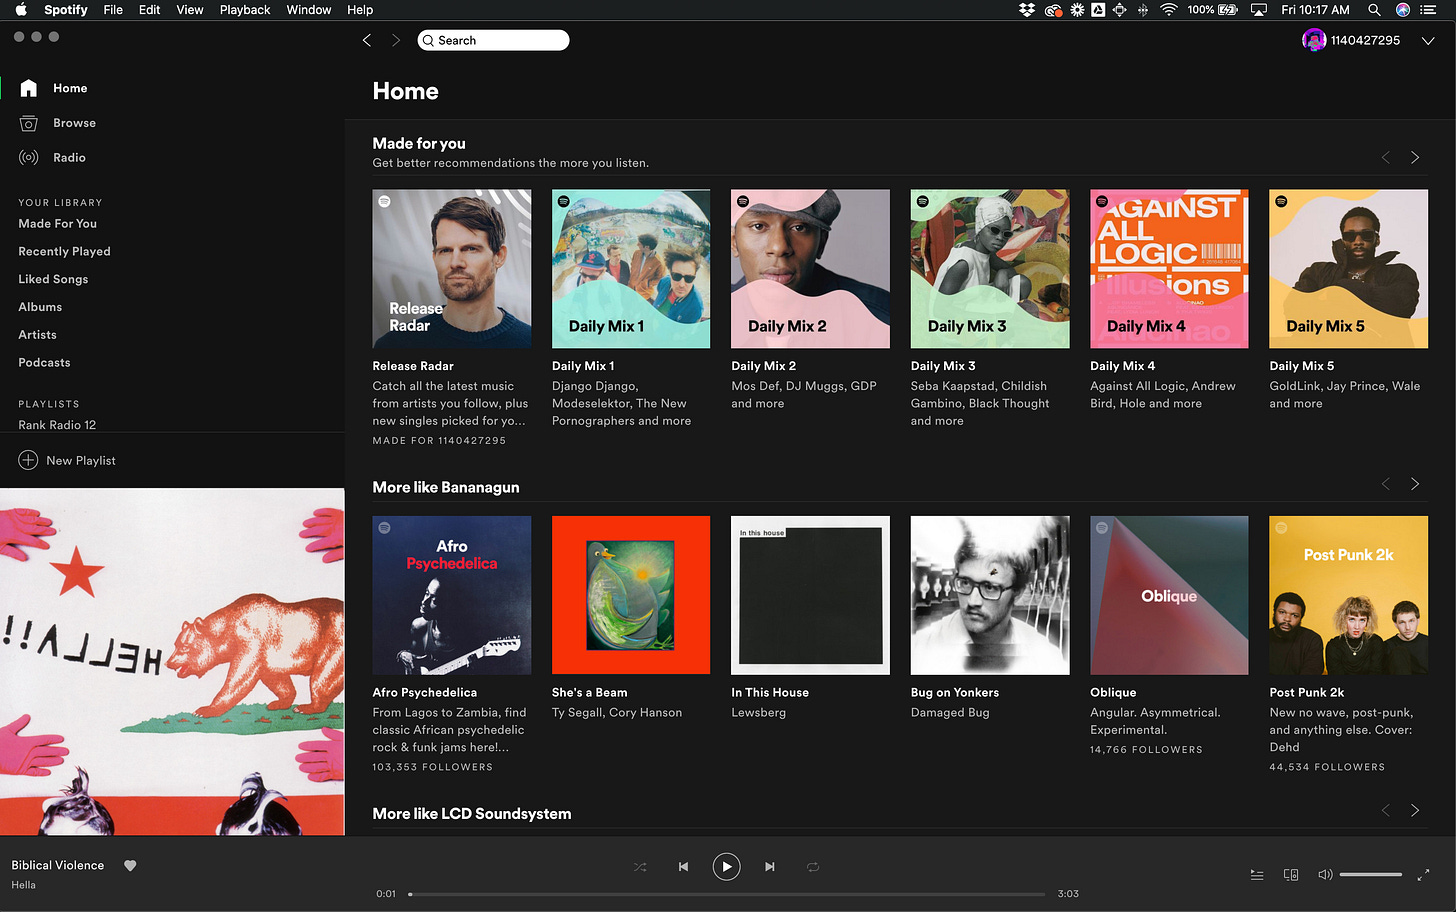The image size is (1456, 912).
Task: Open the Window menu
Action: pyautogui.click(x=309, y=10)
